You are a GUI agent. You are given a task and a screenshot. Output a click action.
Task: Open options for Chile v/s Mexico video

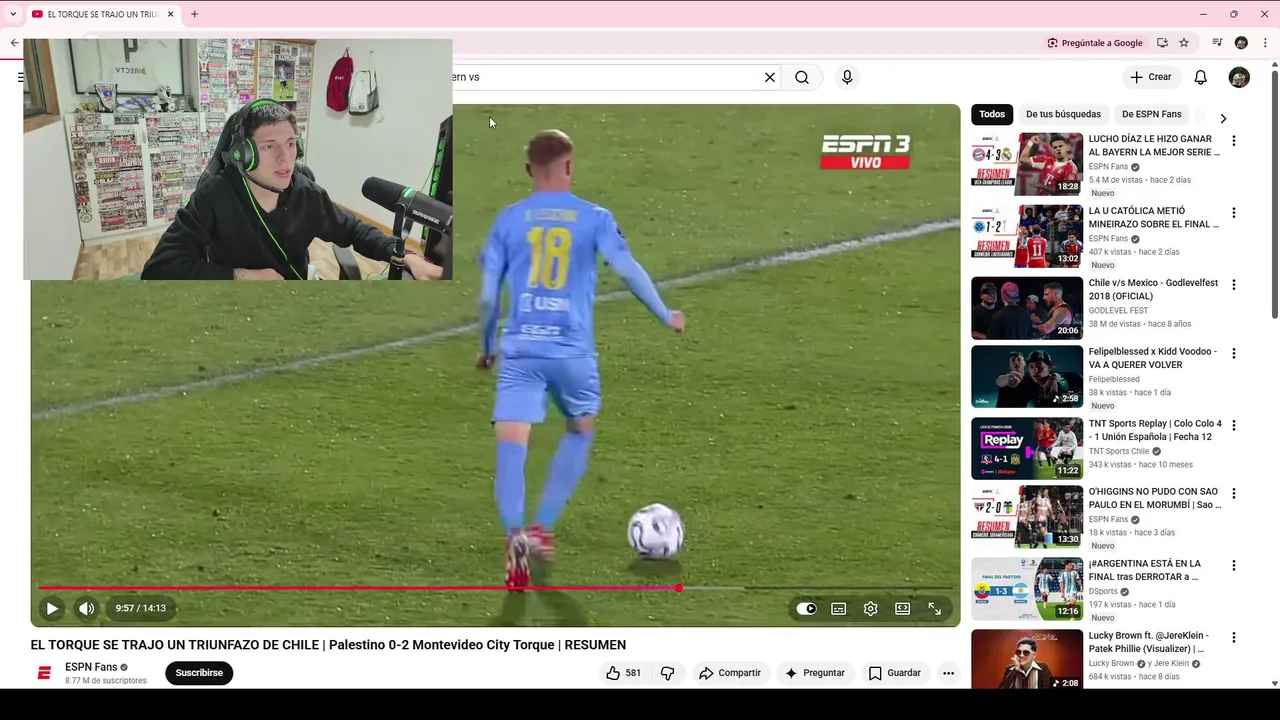(x=1234, y=285)
